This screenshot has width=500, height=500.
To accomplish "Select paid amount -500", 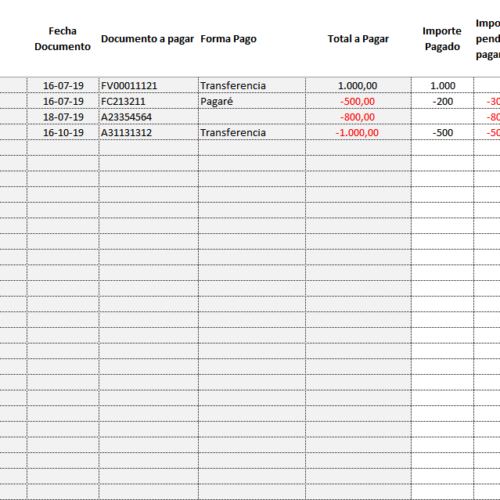I will [443, 132].
